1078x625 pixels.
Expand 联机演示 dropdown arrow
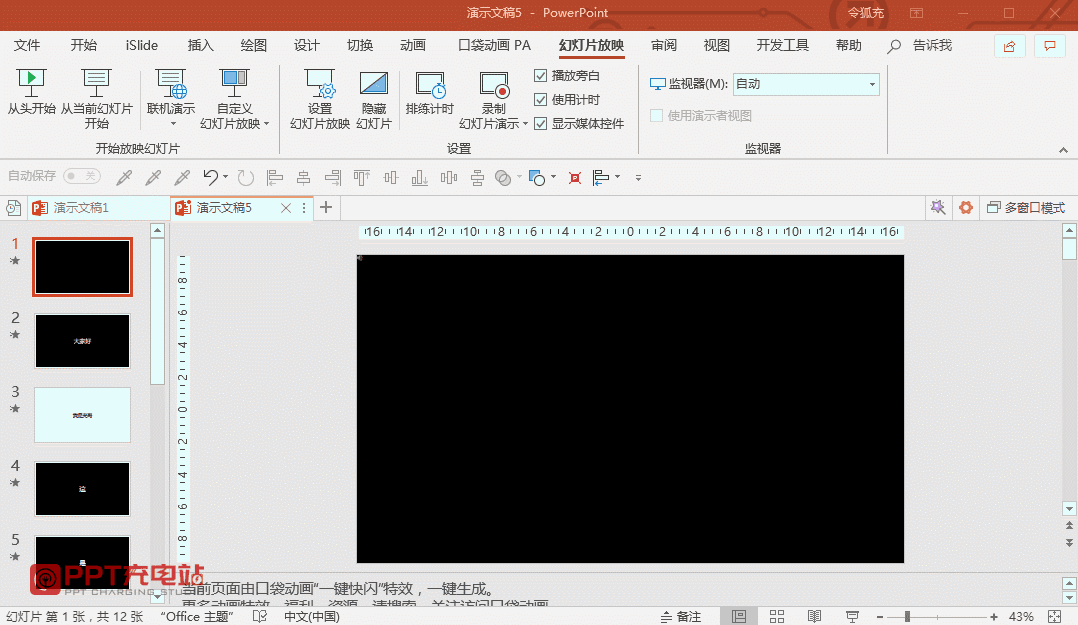(173, 124)
